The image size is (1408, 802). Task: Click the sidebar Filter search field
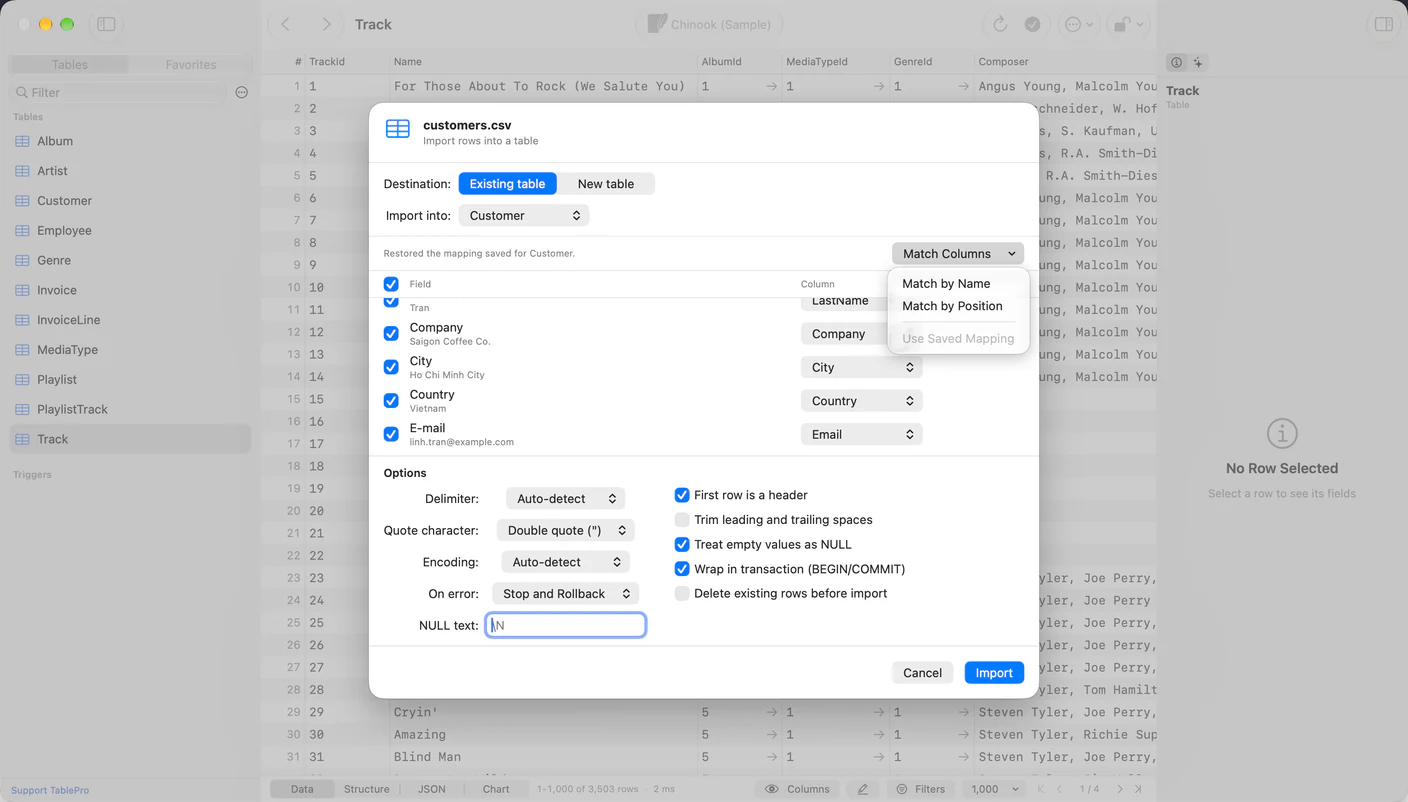(117, 92)
